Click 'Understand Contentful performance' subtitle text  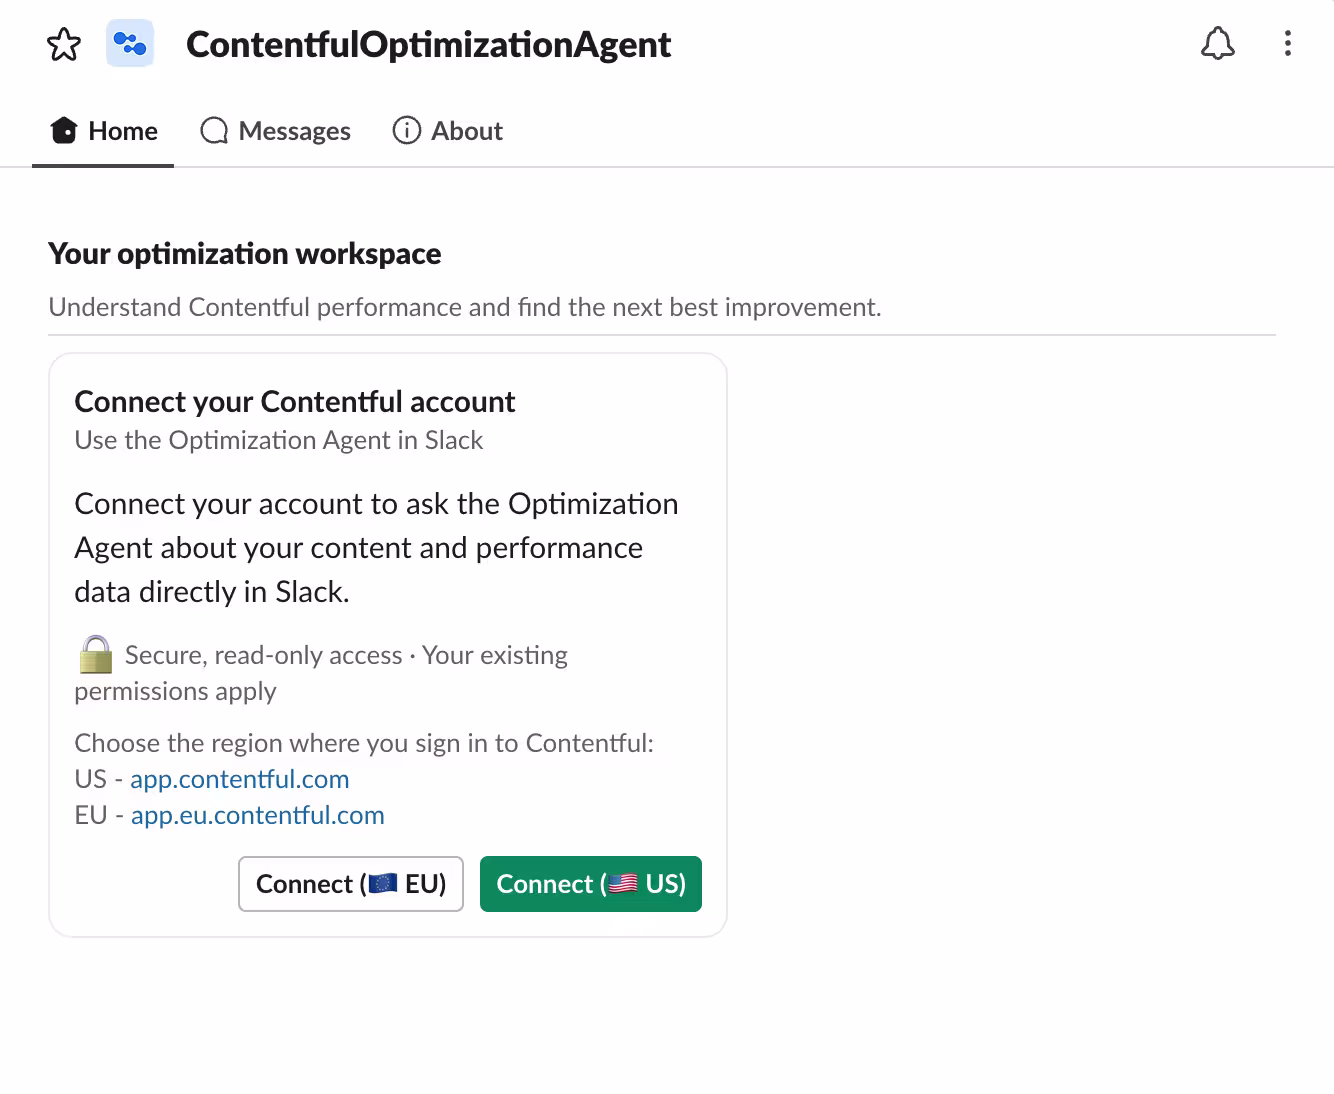[465, 307]
